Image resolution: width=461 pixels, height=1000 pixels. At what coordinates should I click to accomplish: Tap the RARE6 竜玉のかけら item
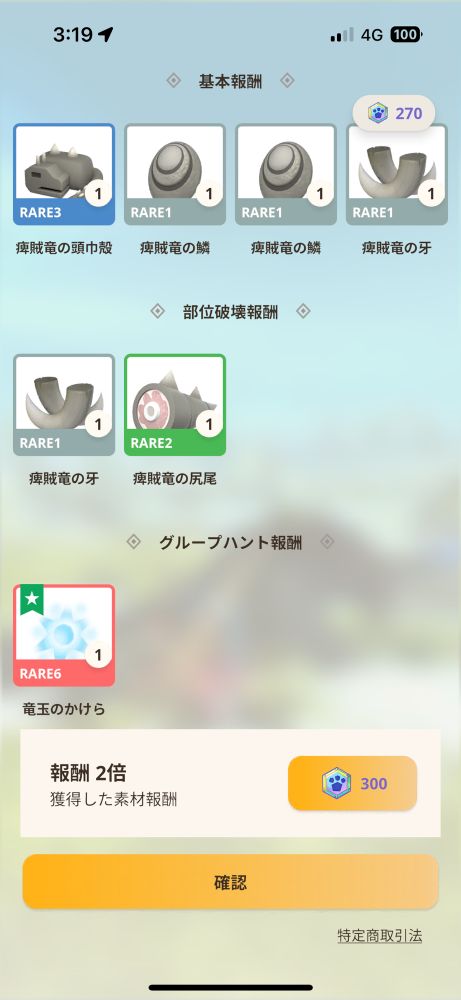coord(64,636)
